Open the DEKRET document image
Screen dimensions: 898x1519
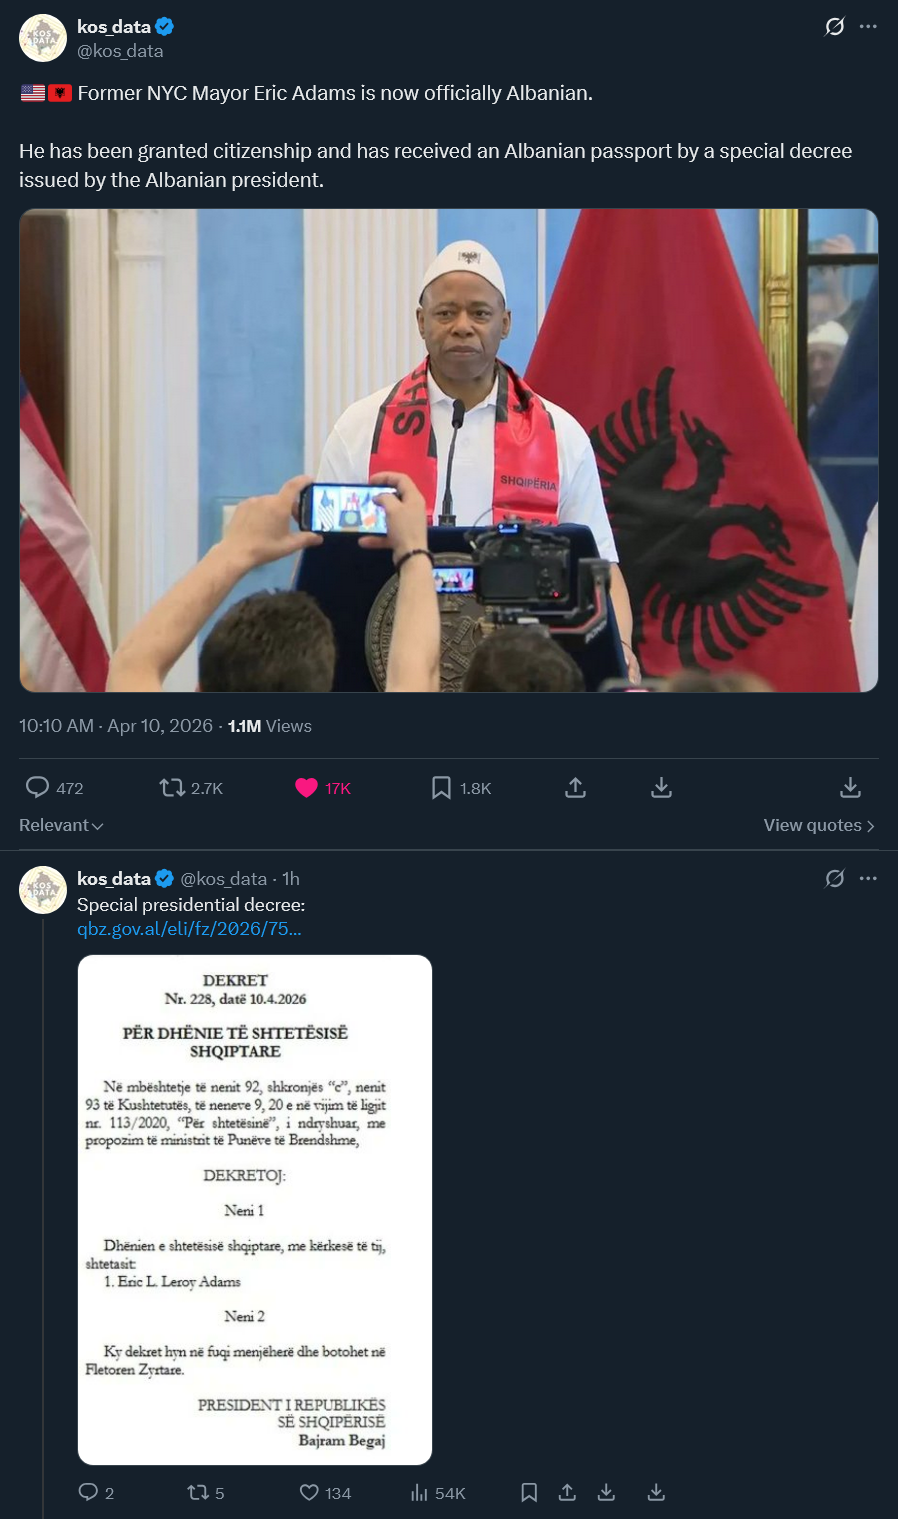coord(255,1210)
